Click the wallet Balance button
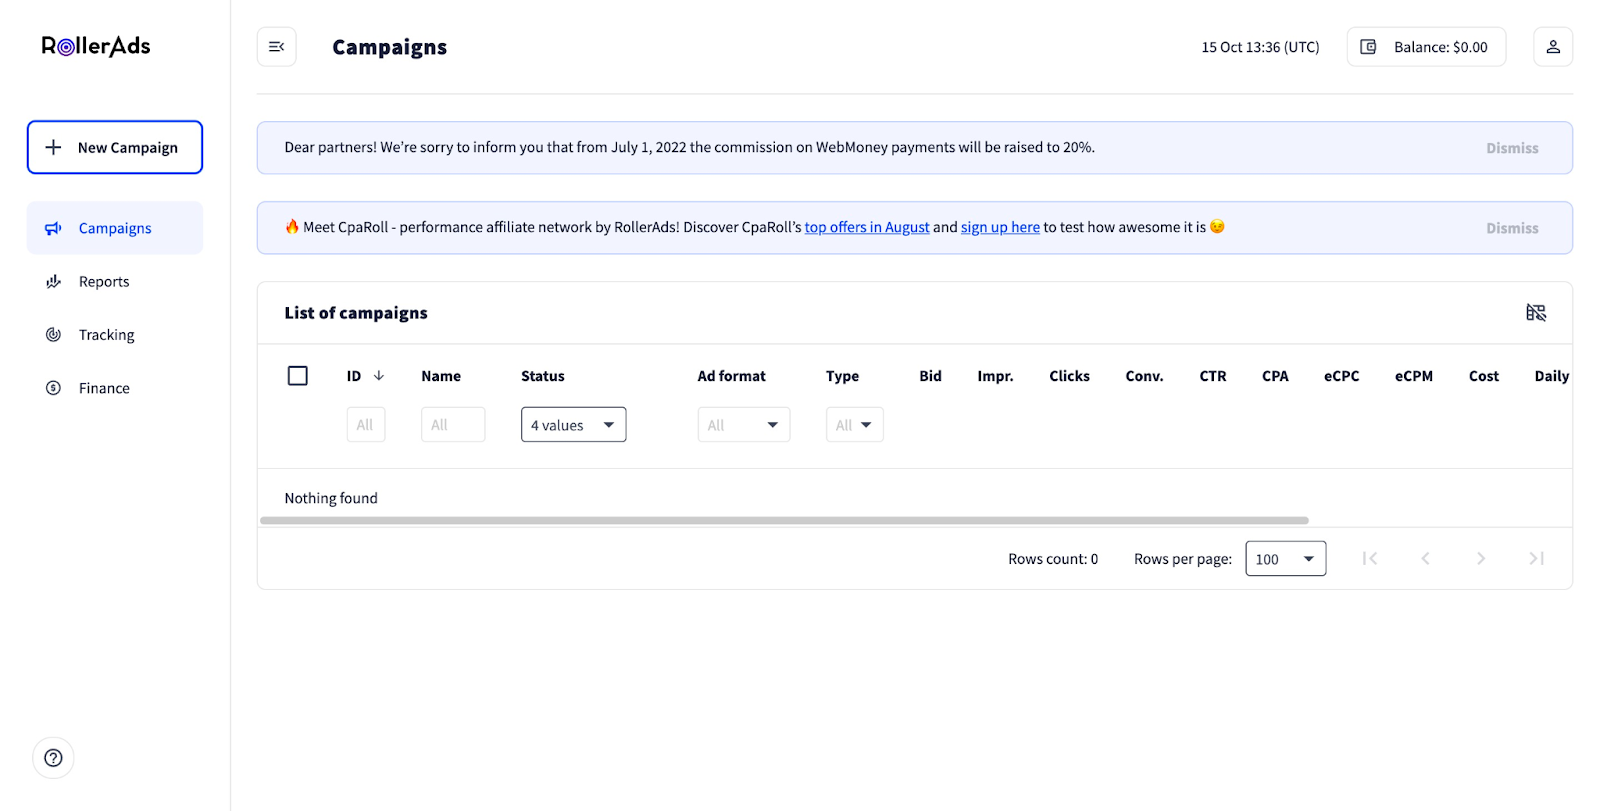Viewport: 1600px width, 811px height. [x=1426, y=47]
